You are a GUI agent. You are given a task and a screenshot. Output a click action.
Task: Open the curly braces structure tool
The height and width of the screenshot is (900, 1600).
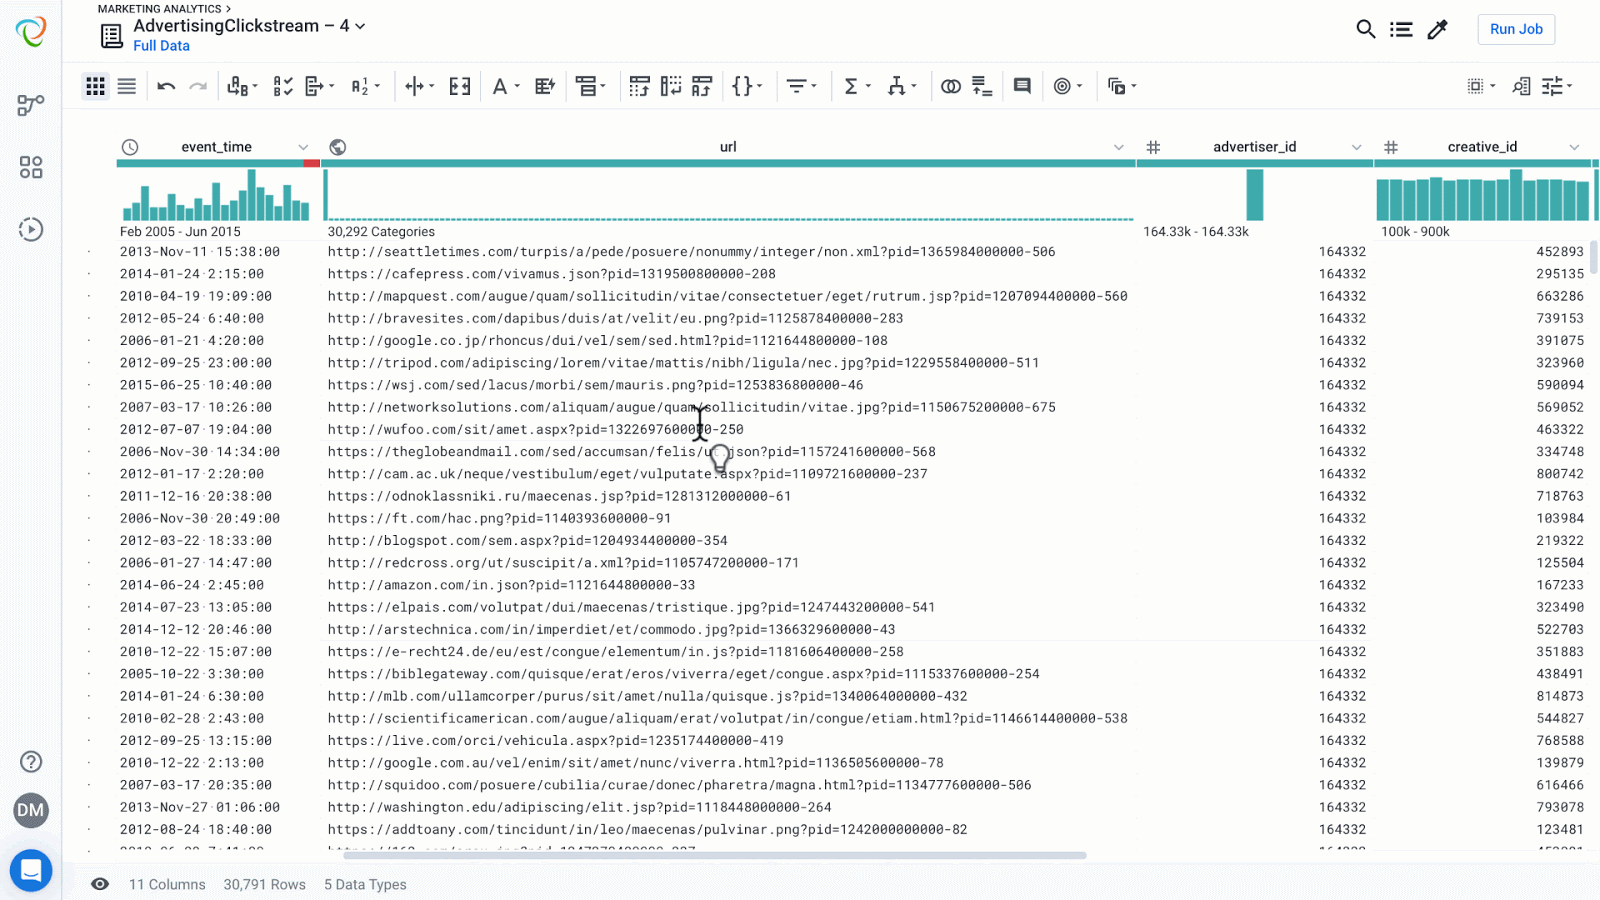[x=742, y=87]
